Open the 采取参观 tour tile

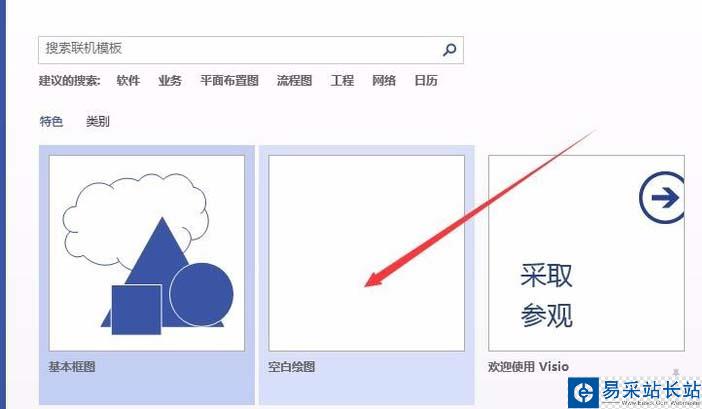(586, 253)
